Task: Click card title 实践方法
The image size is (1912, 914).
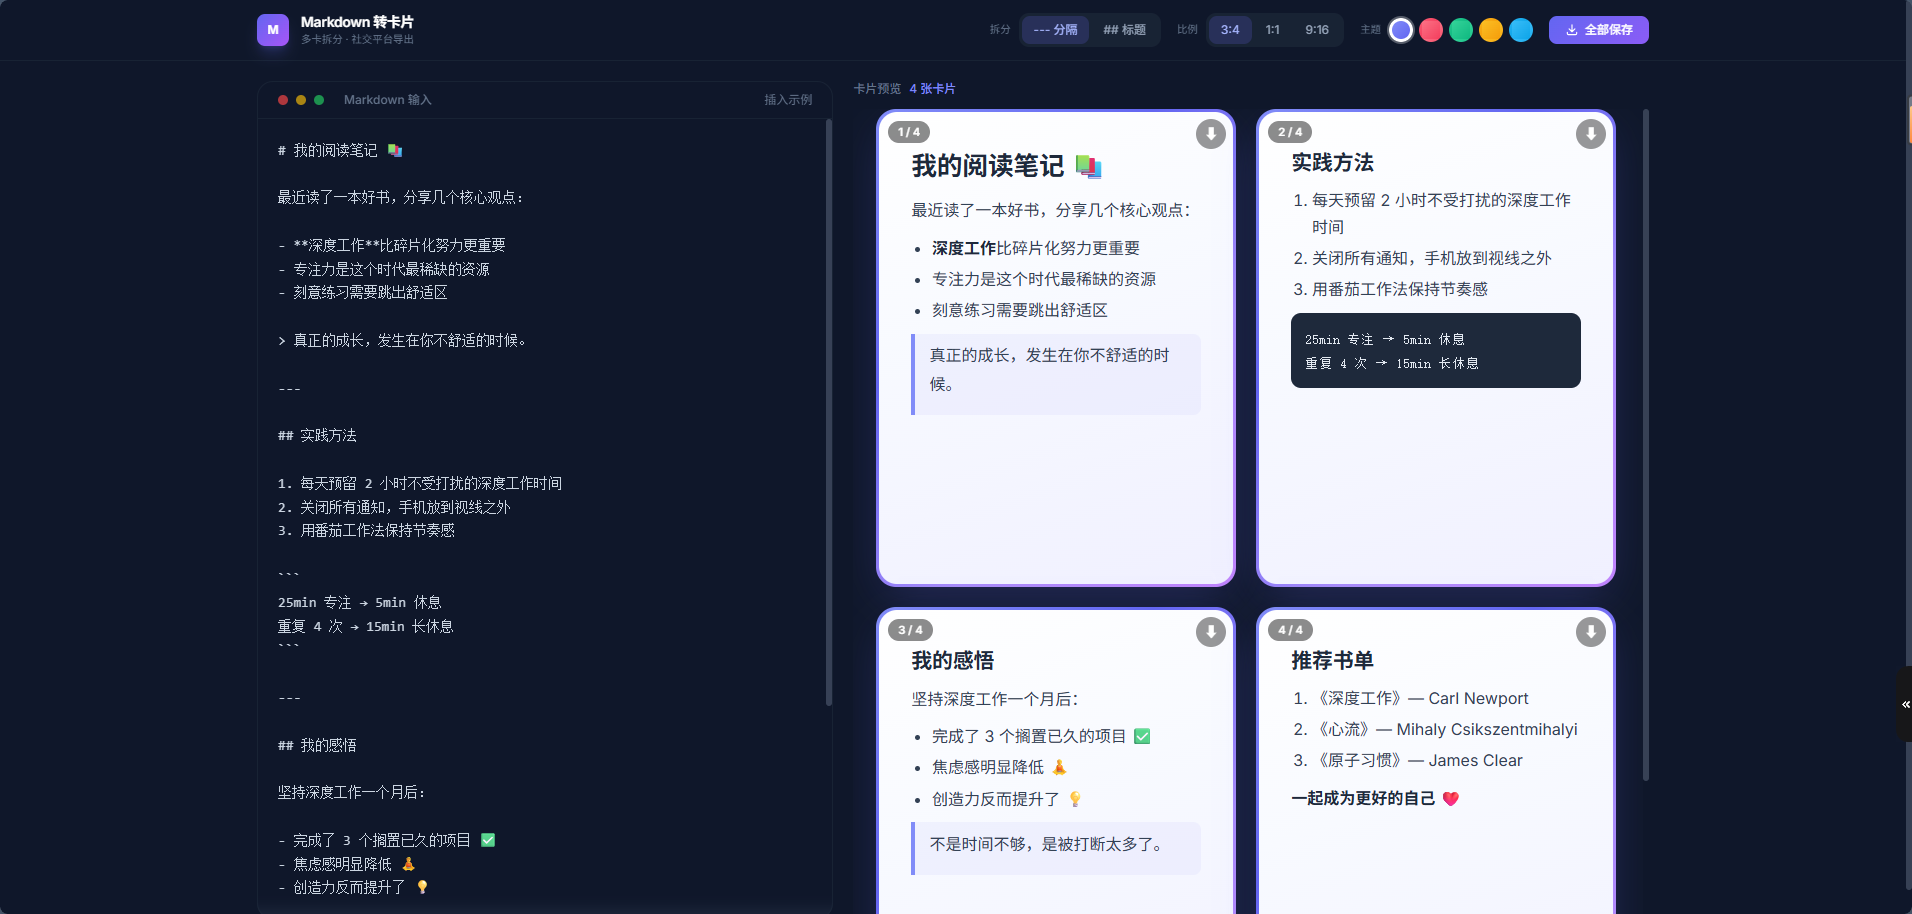Action: click(x=1332, y=162)
